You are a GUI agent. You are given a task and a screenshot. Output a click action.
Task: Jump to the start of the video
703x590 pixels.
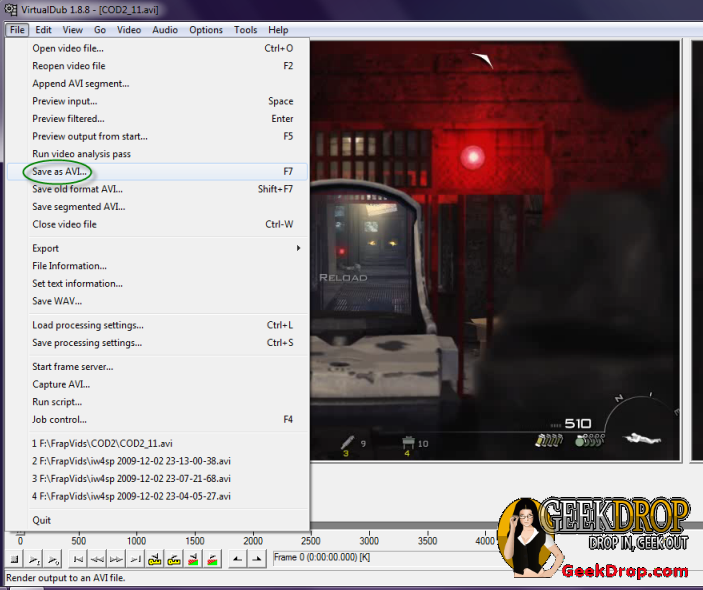coord(77,558)
